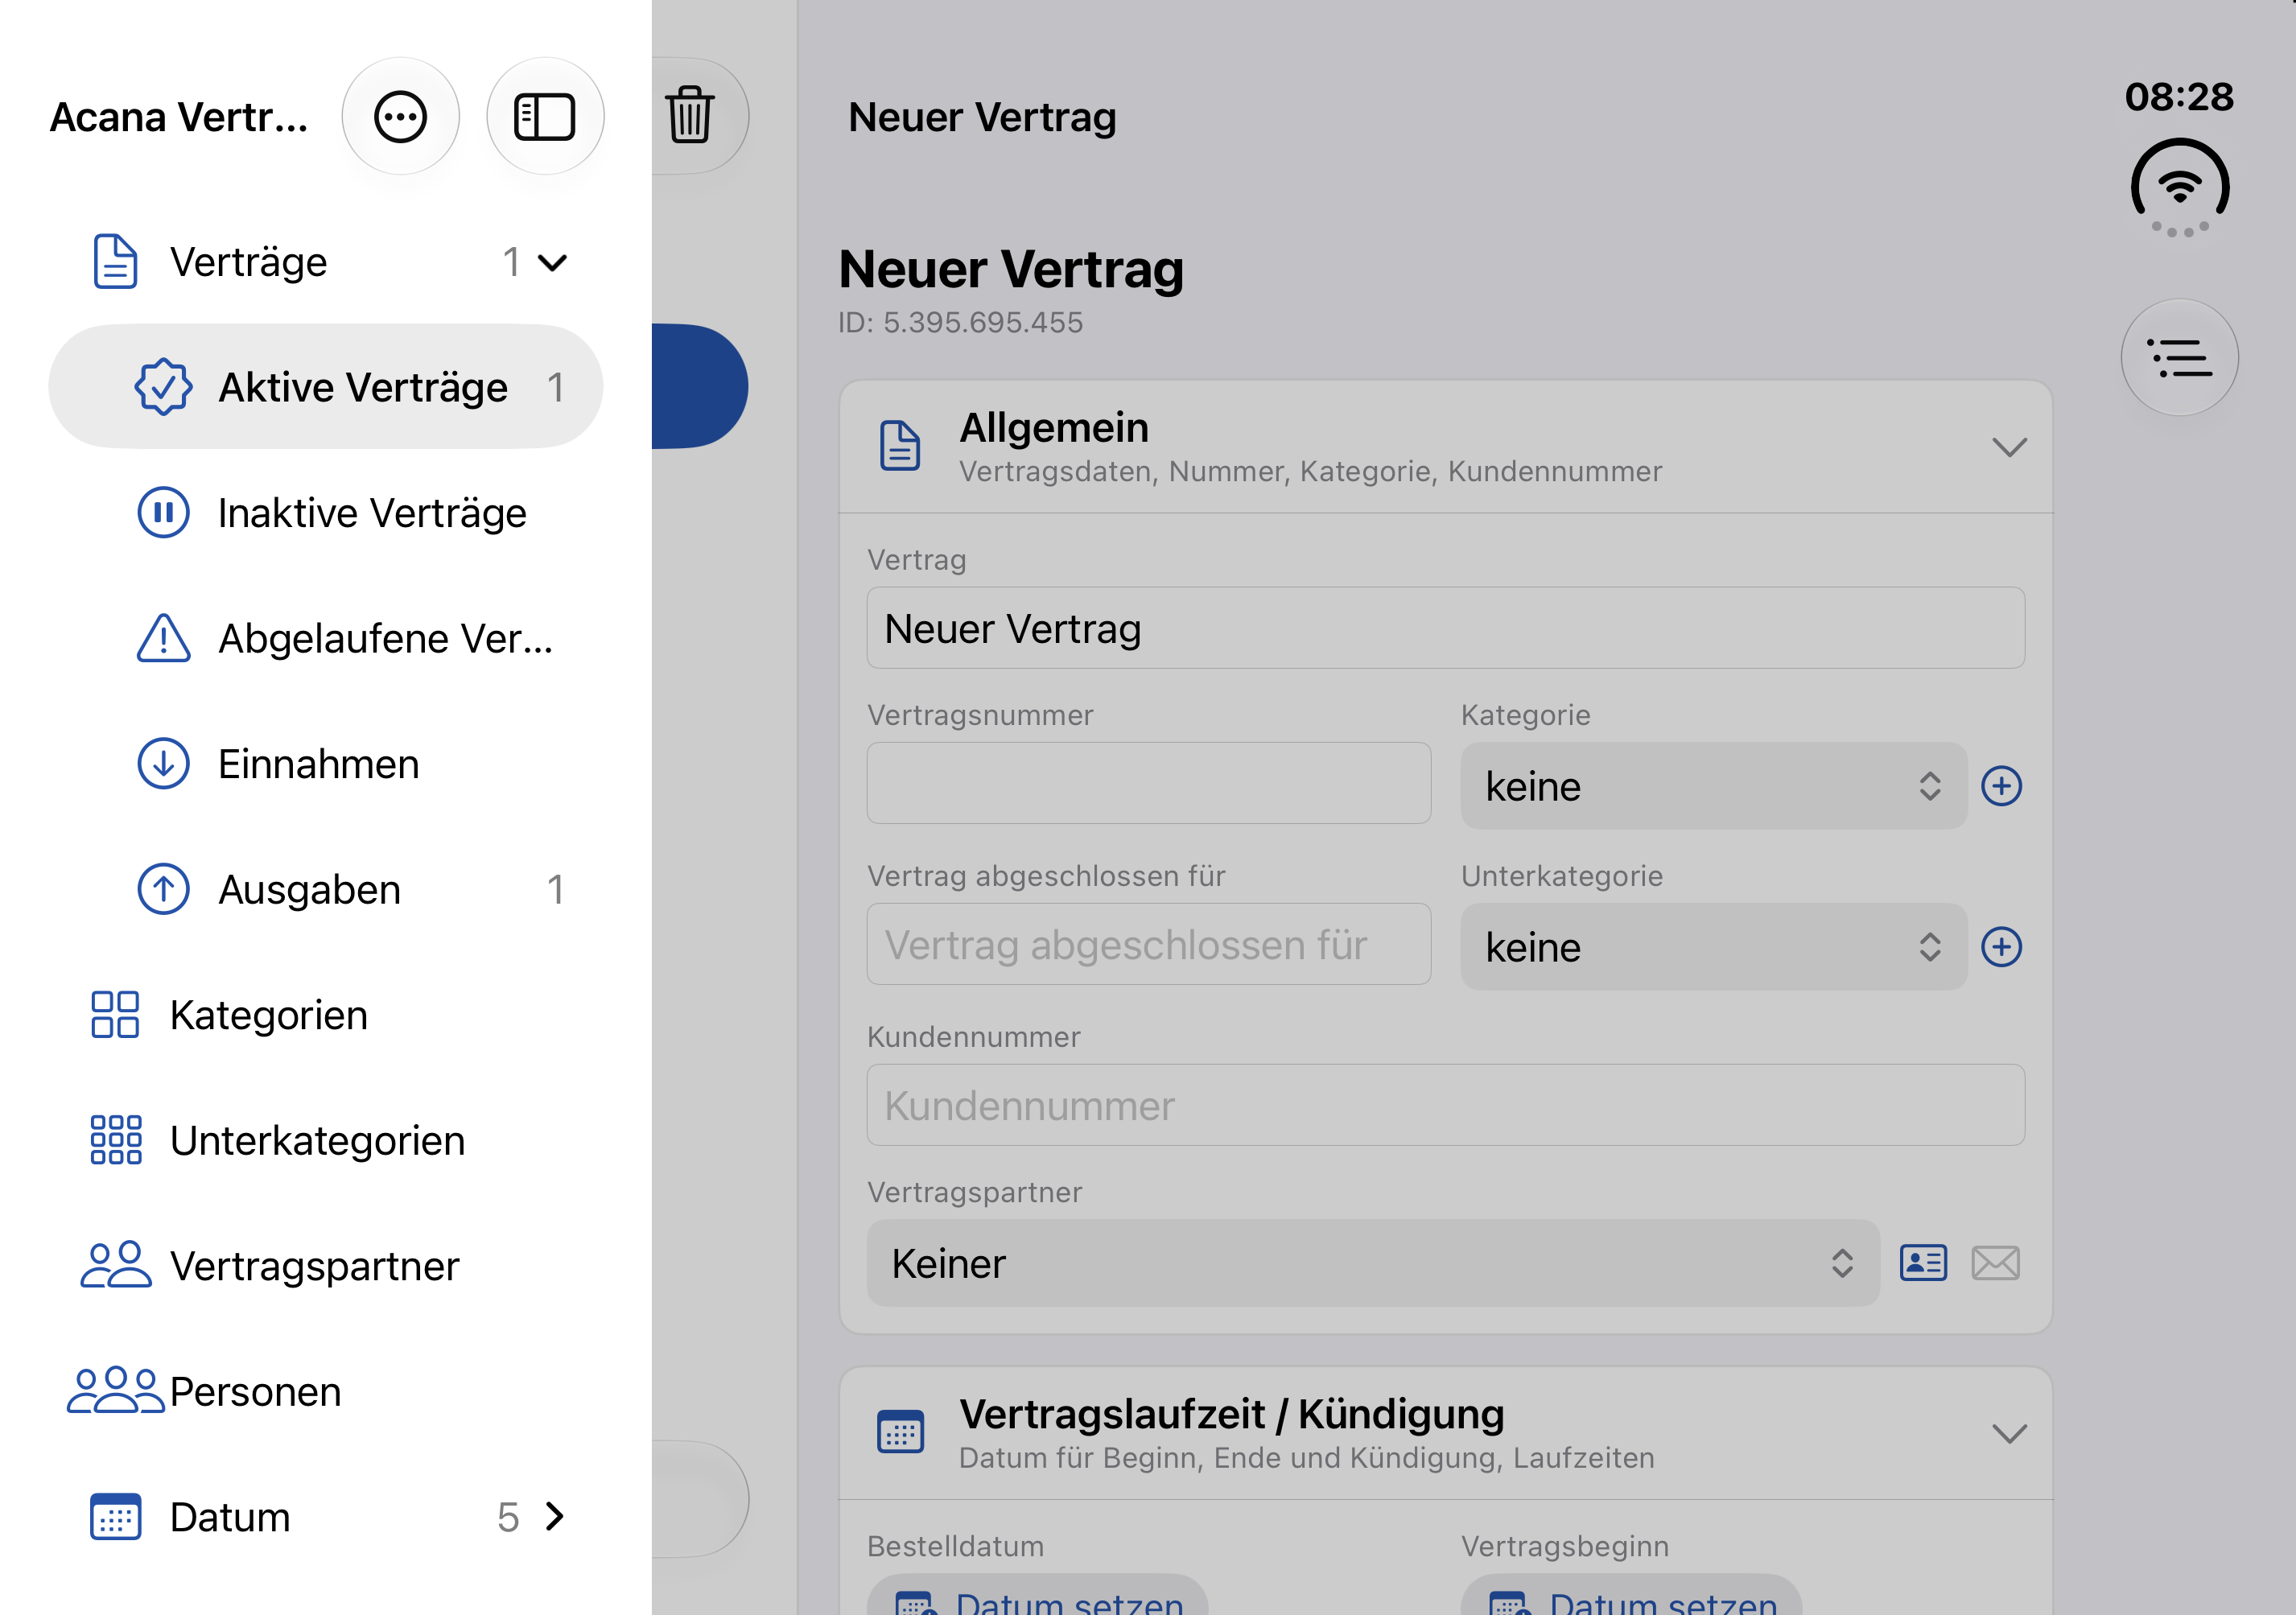This screenshot has width=2296, height=1615.
Task: Collapse the Allgemein section chevron
Action: point(2009,447)
